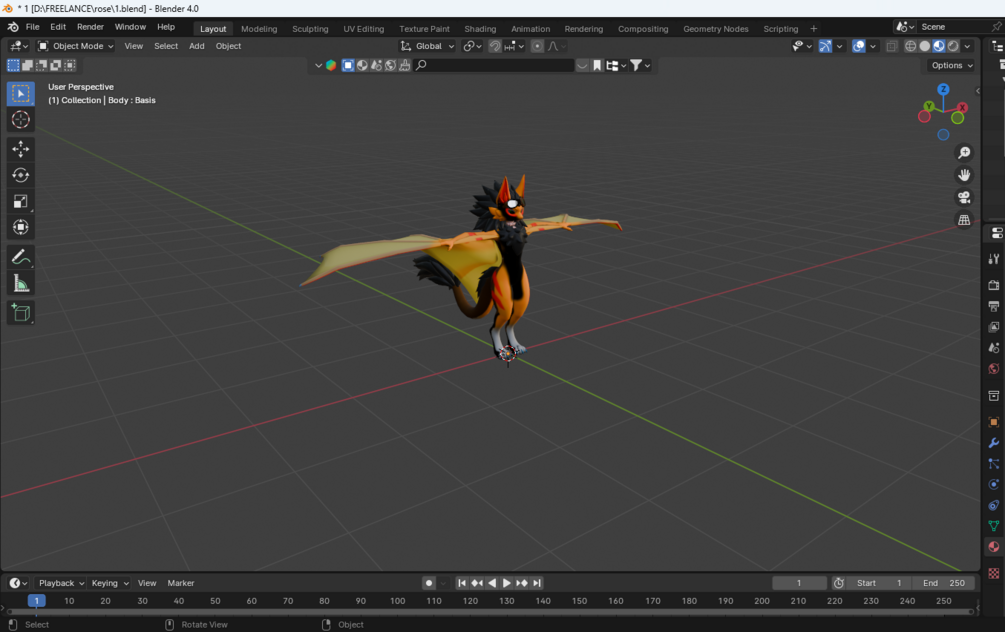Click the pan view hand icon

[x=964, y=175]
